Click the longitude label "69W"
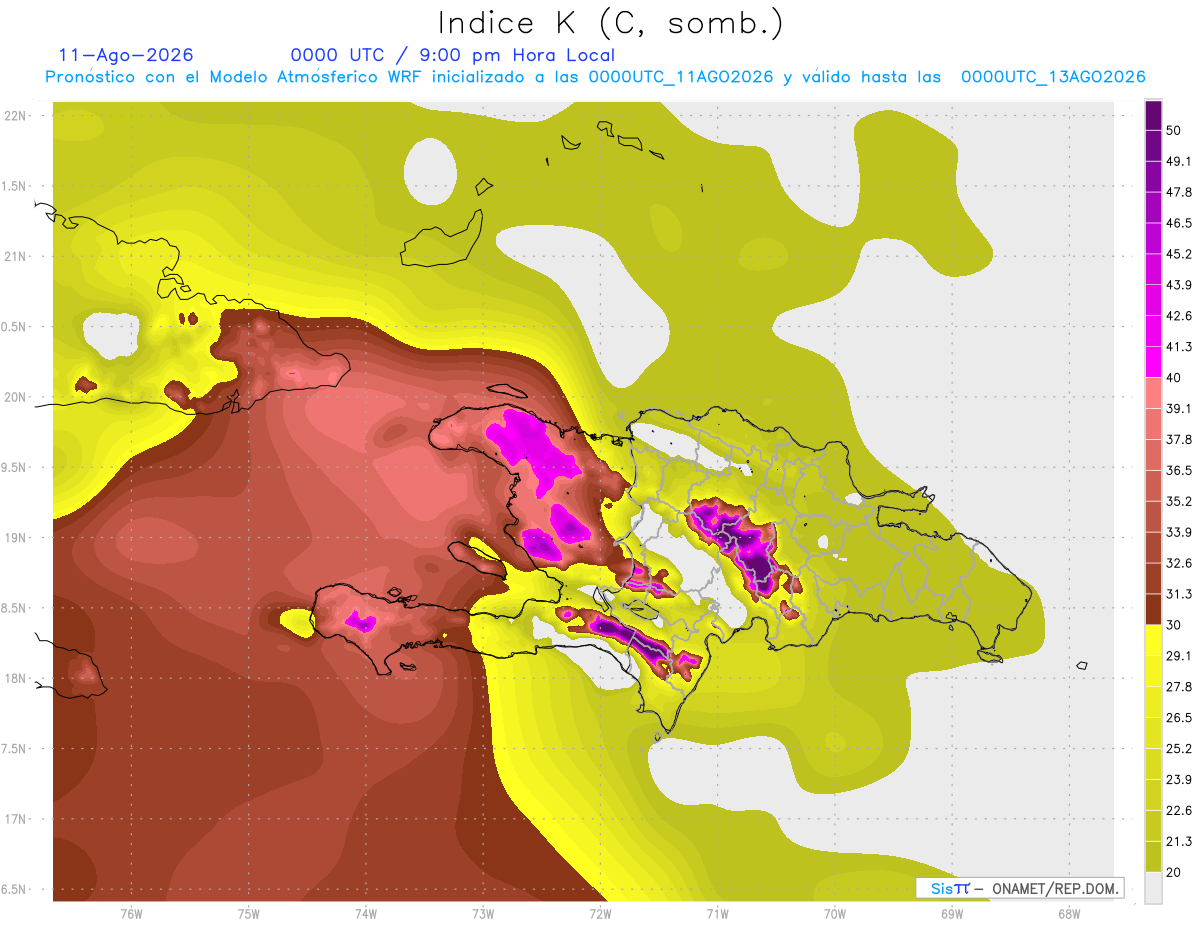This screenshot has width=1200, height=927. [x=952, y=913]
